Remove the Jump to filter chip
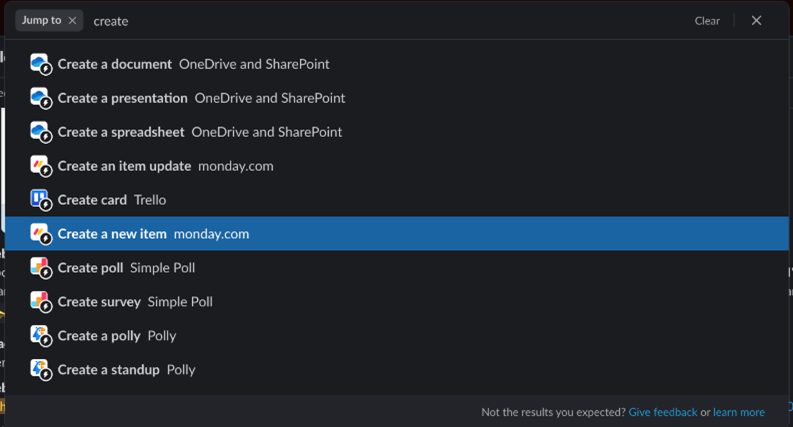The height and width of the screenshot is (427, 793). click(x=72, y=20)
